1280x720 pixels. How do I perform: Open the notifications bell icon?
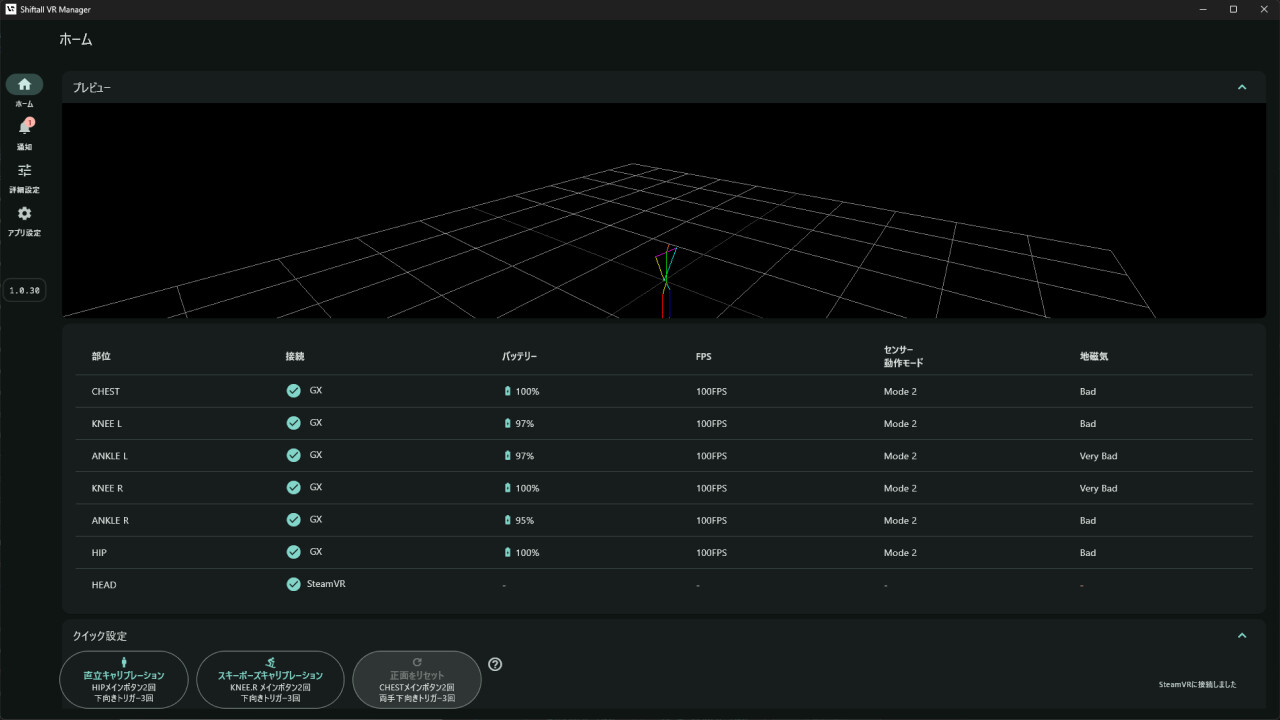(x=24, y=128)
